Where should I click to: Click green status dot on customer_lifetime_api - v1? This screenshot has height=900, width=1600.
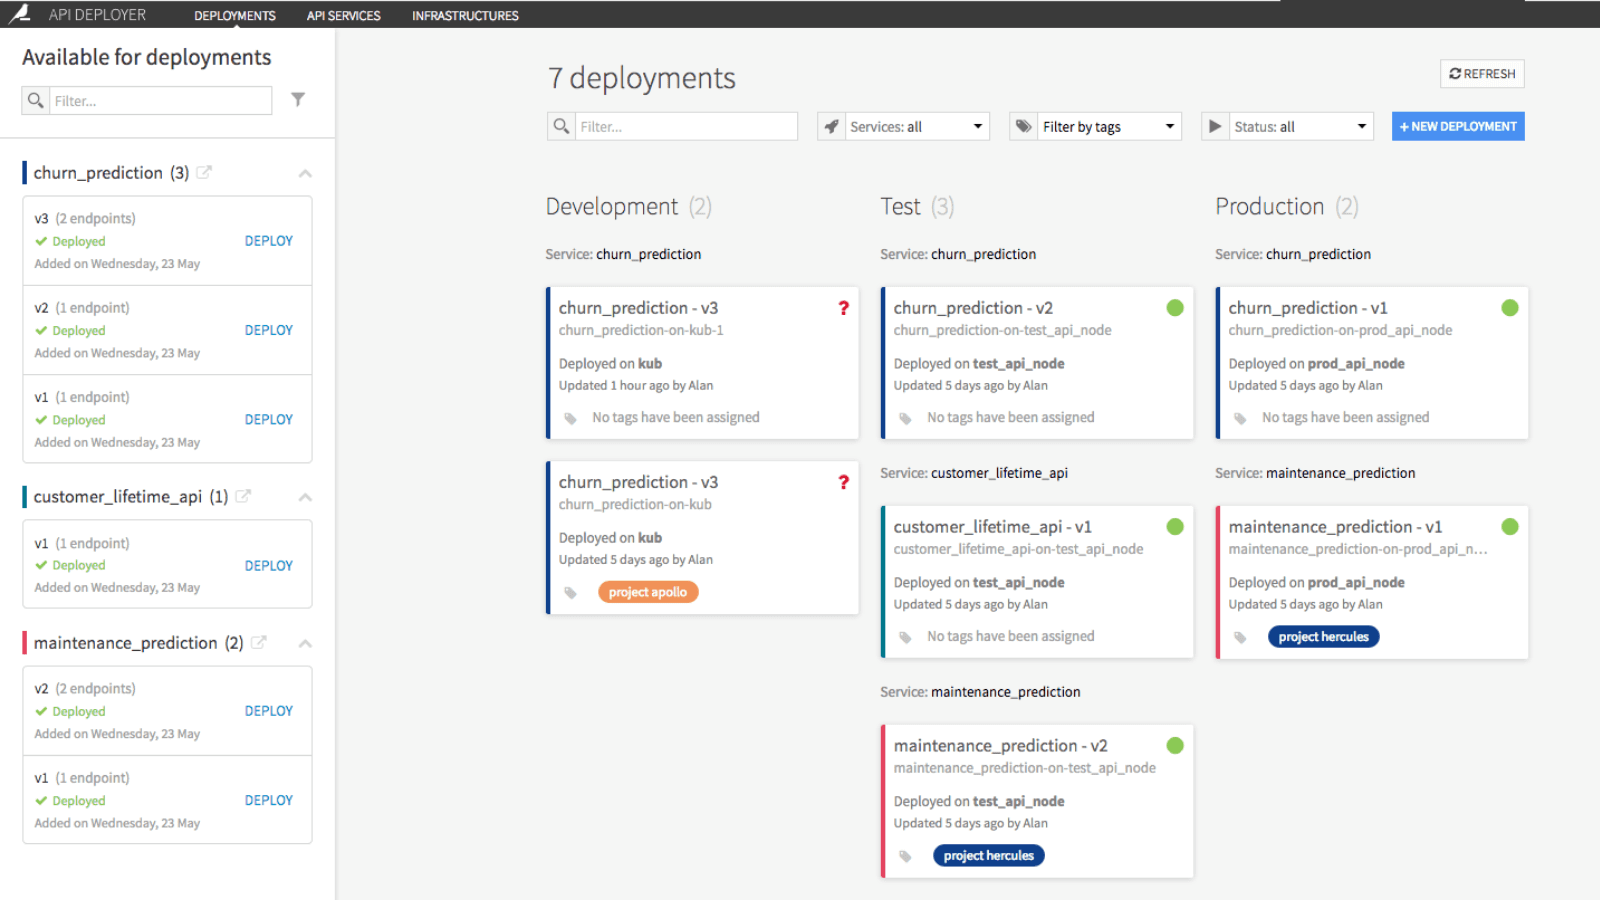tap(1175, 526)
